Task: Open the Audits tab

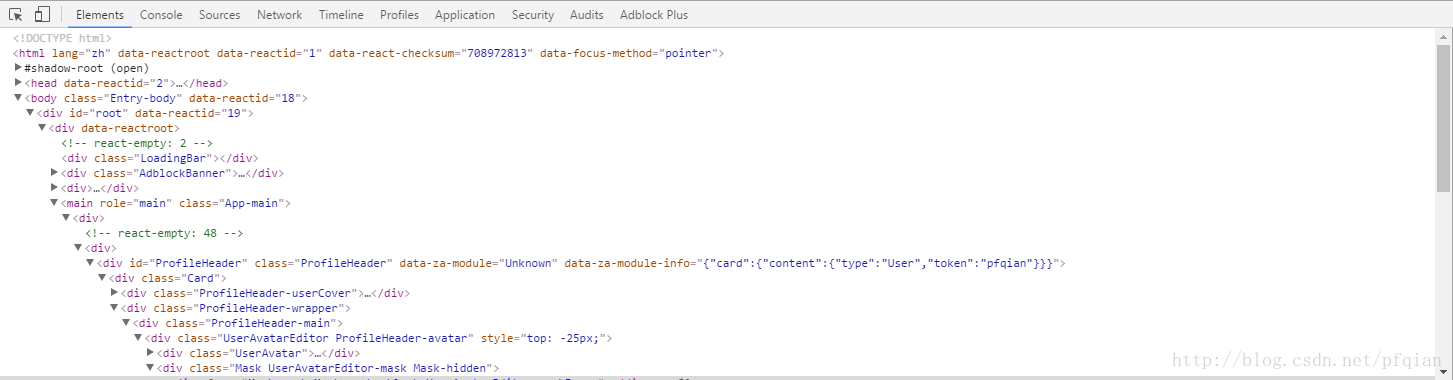Action: (587, 15)
